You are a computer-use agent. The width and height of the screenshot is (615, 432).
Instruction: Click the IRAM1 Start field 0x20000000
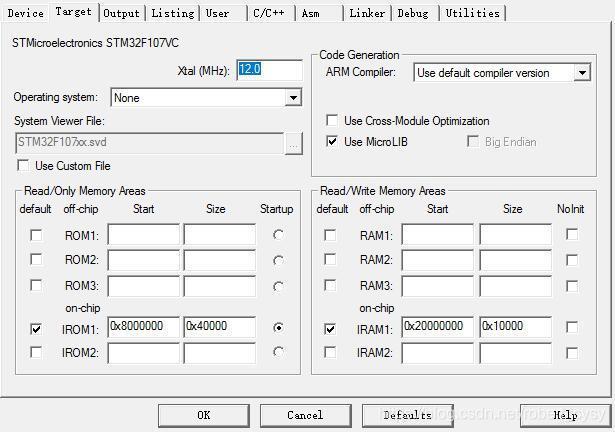438,327
